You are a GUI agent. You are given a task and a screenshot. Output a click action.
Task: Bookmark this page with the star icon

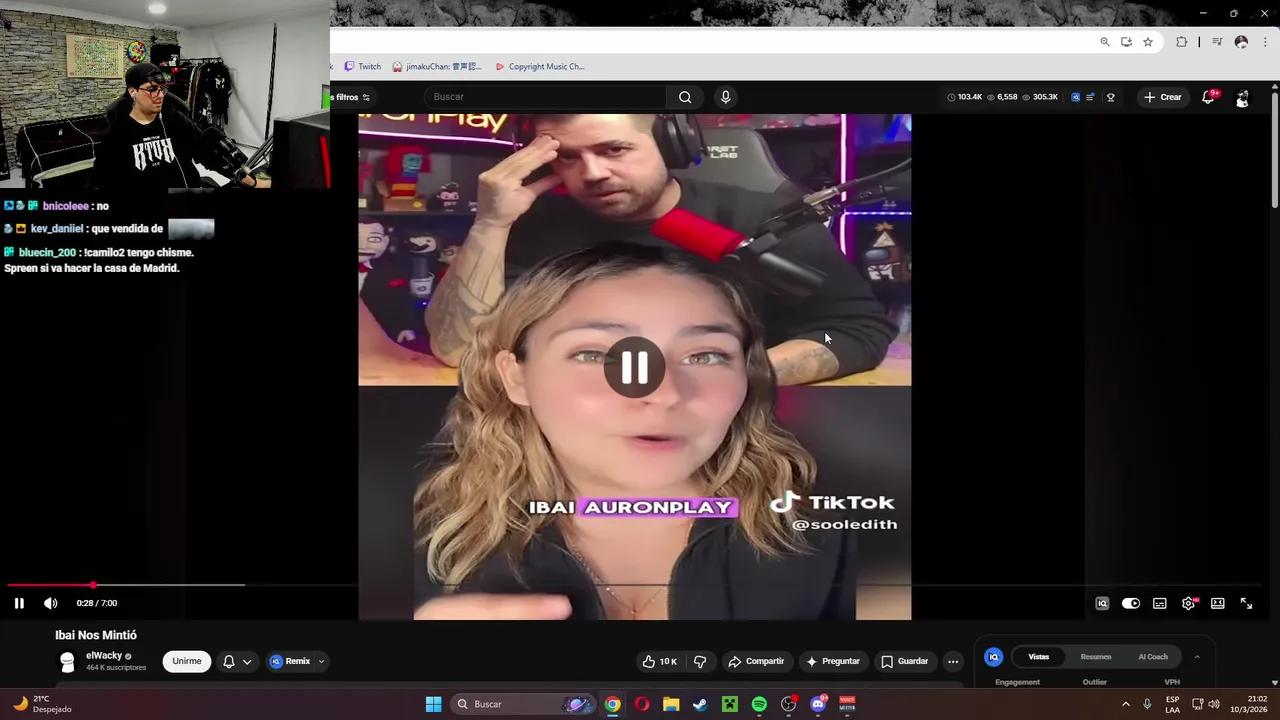click(1148, 42)
